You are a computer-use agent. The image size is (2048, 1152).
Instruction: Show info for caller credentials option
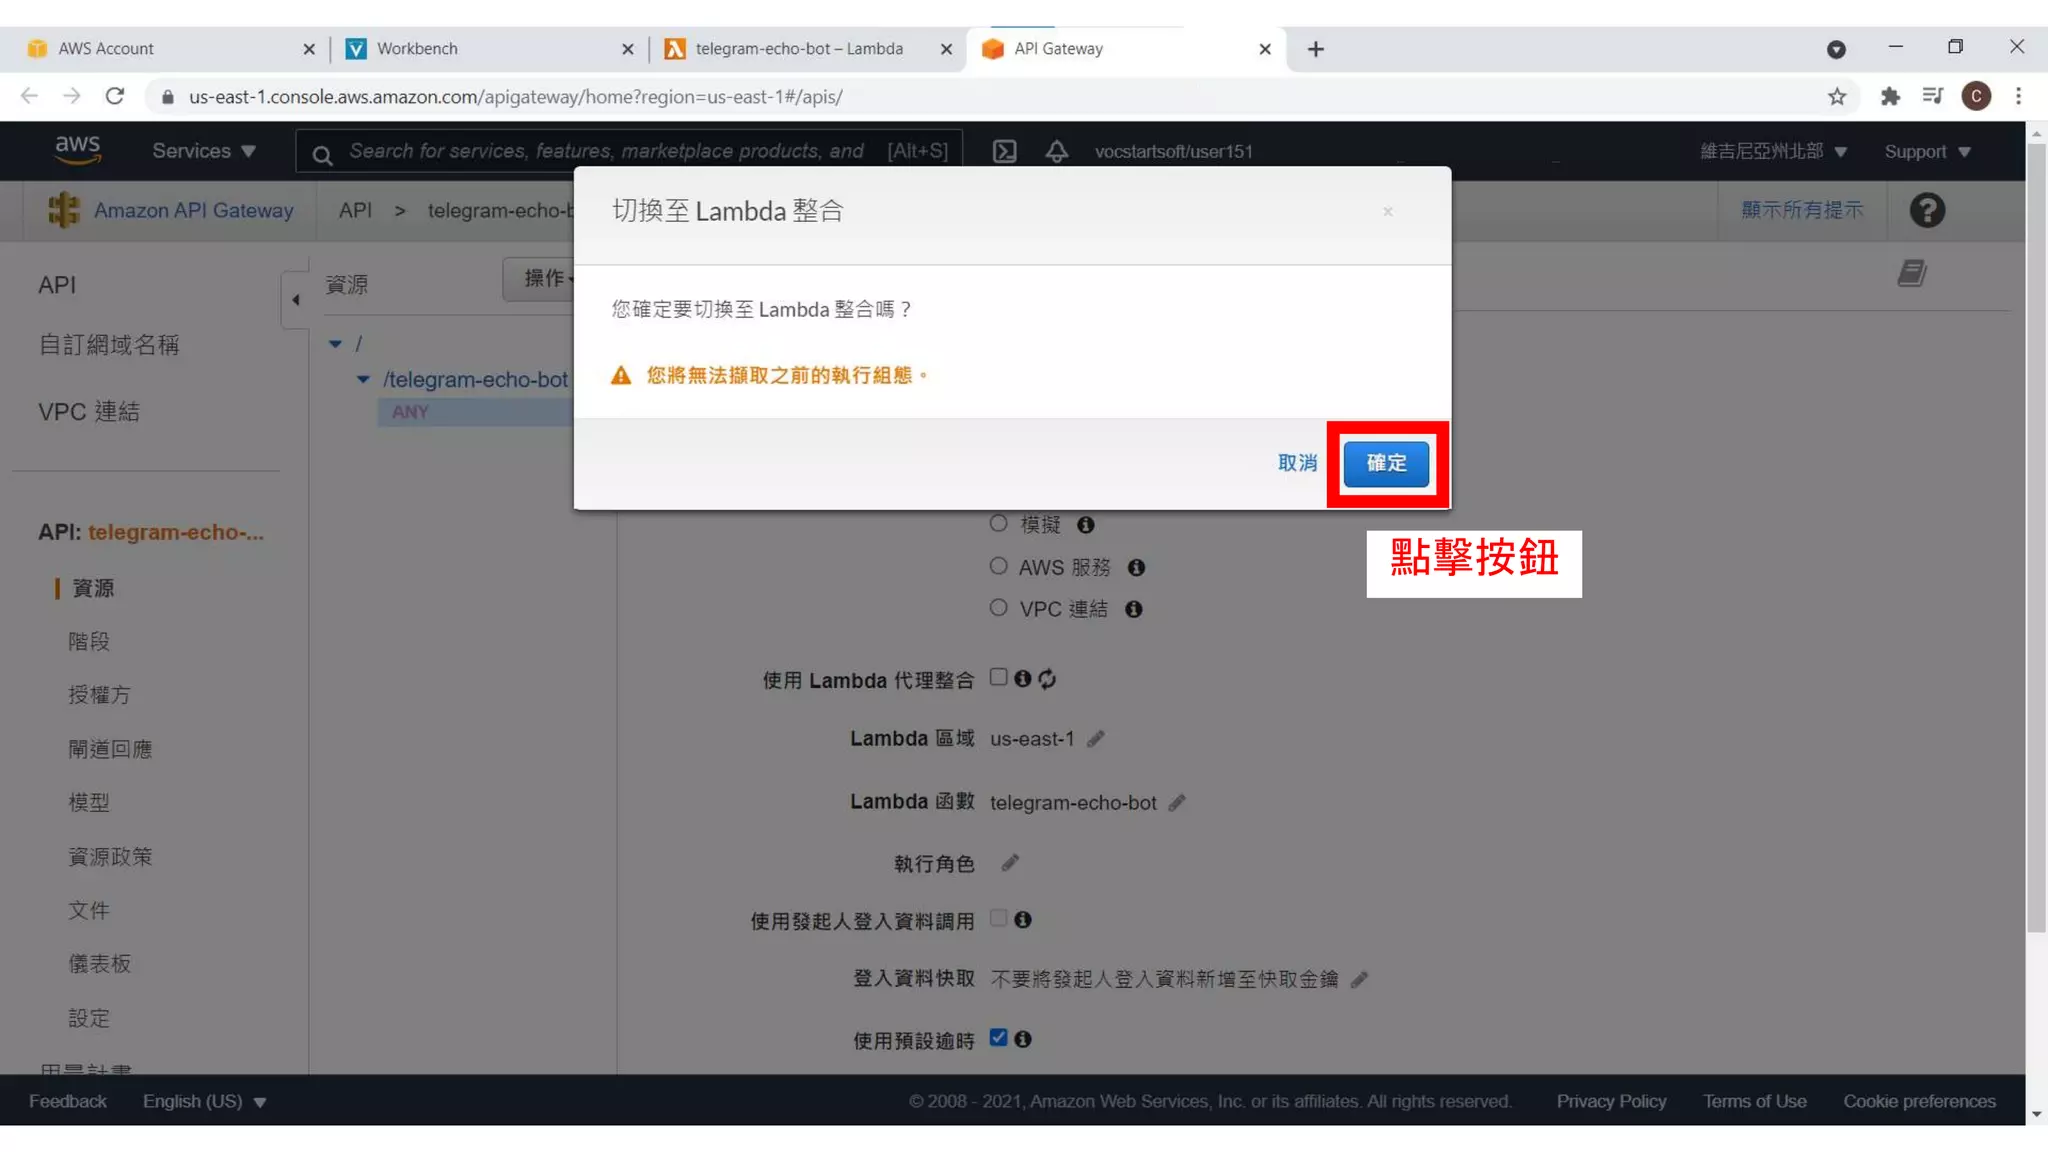(1022, 919)
